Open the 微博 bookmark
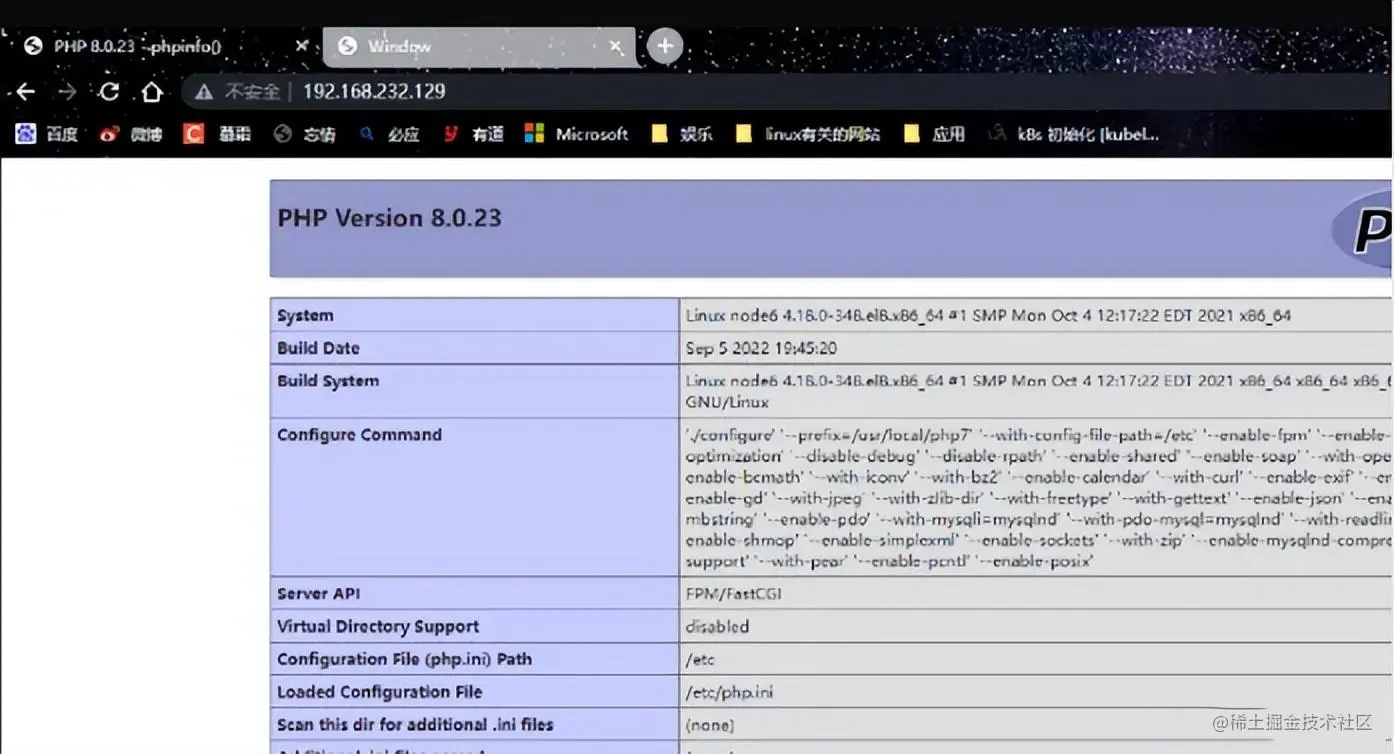Viewport: 1394px width, 754px height. click(131, 134)
